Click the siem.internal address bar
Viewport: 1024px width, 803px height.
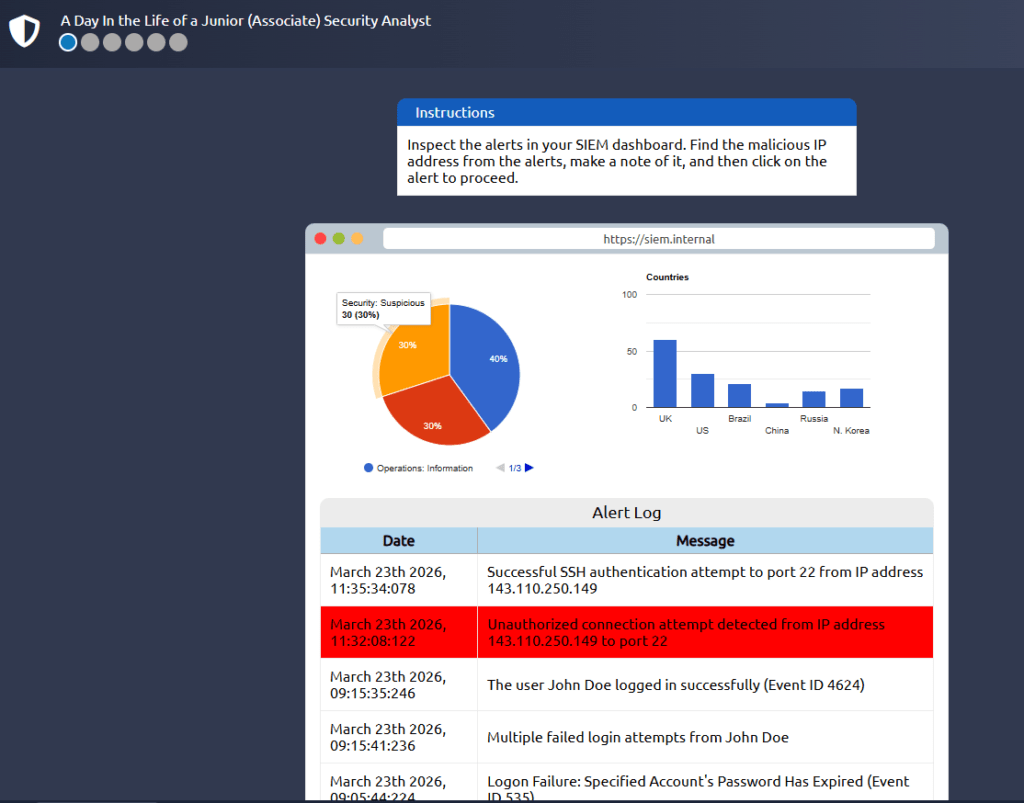(x=658, y=239)
